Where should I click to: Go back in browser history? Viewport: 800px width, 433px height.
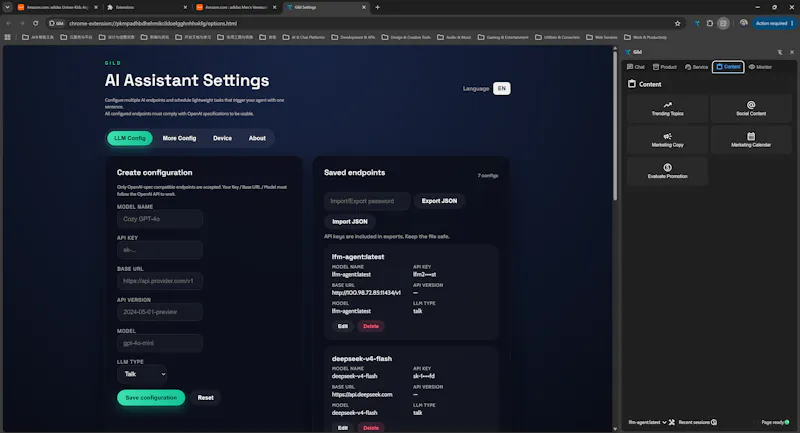tap(9, 23)
